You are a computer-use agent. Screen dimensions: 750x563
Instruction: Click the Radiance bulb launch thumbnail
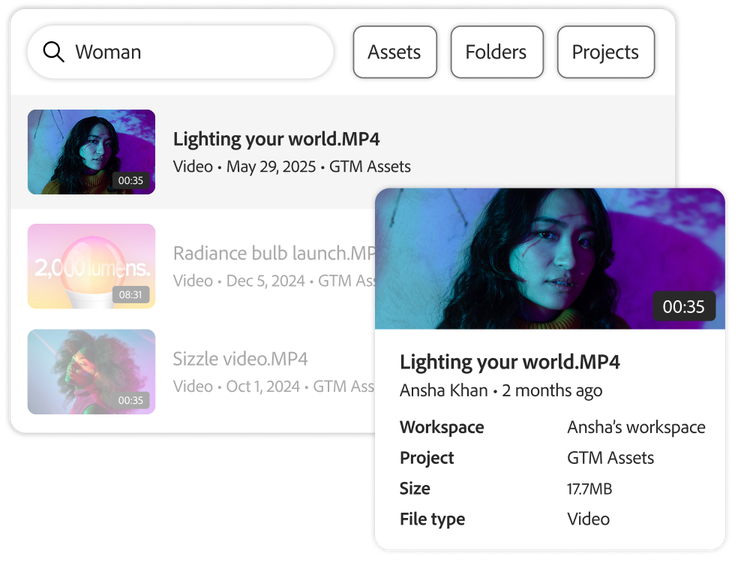point(91,266)
